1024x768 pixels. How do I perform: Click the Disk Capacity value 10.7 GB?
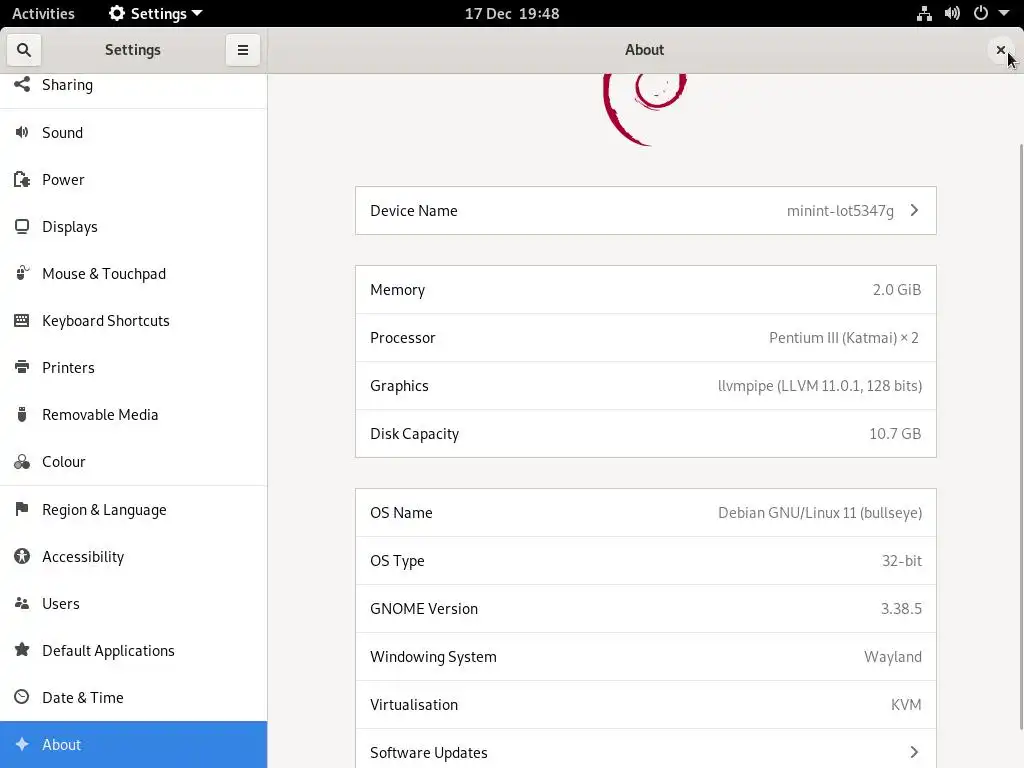pos(895,434)
